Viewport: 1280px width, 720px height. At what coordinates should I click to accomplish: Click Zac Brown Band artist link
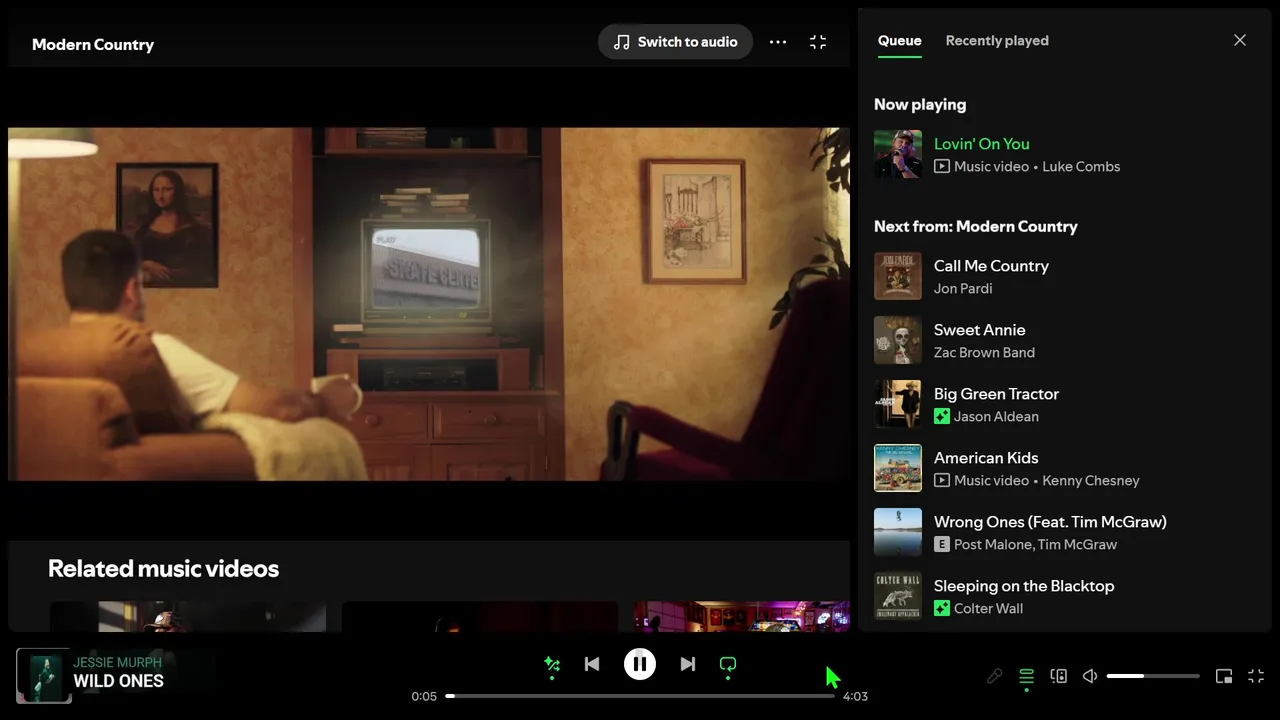point(984,353)
